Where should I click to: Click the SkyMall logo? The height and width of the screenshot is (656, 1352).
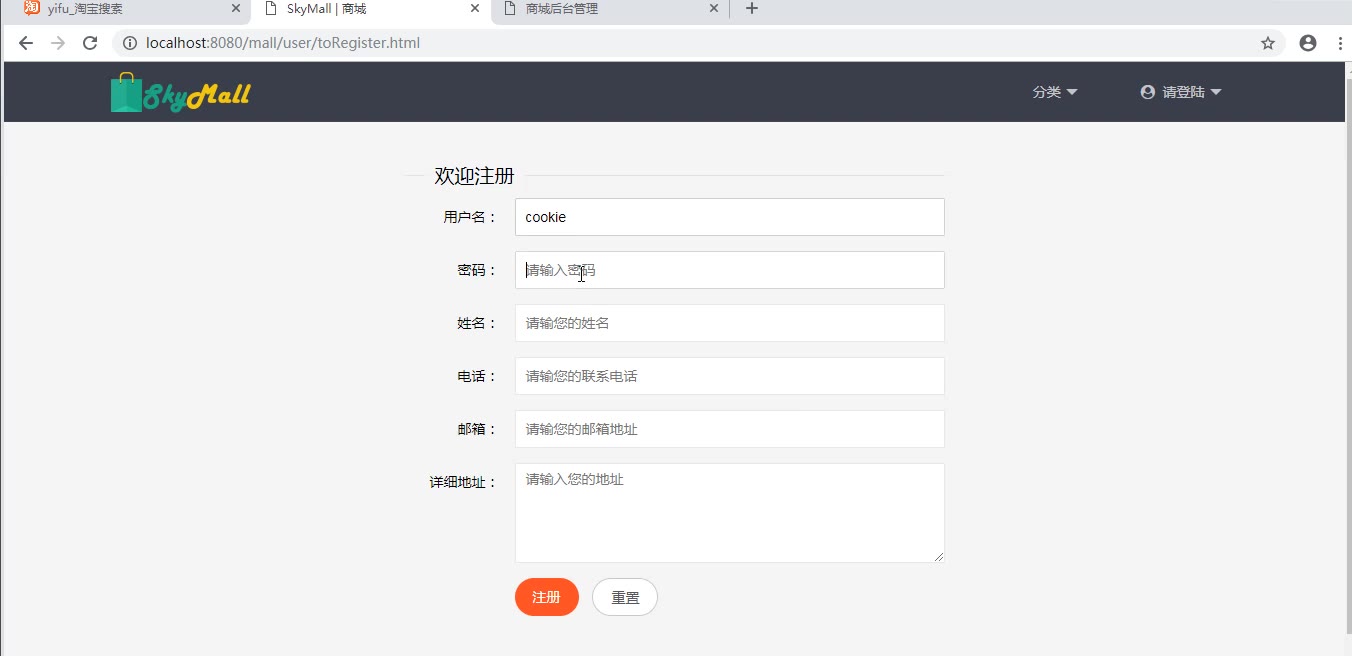tap(180, 93)
